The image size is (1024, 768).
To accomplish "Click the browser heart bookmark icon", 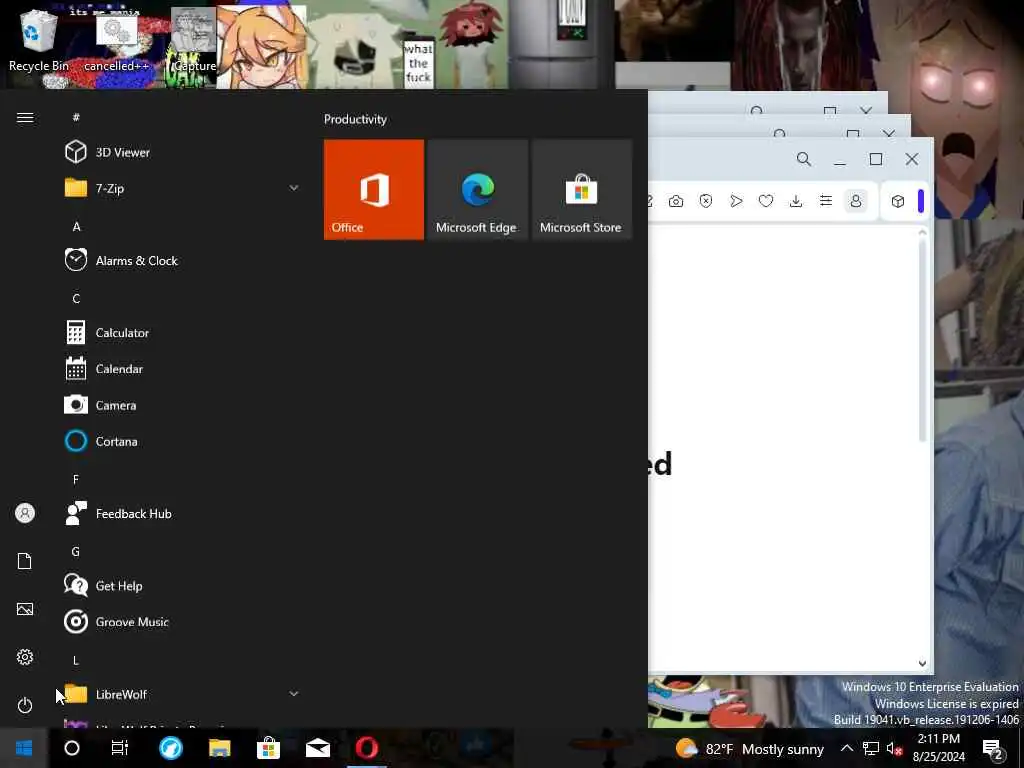I will pyautogui.click(x=766, y=201).
